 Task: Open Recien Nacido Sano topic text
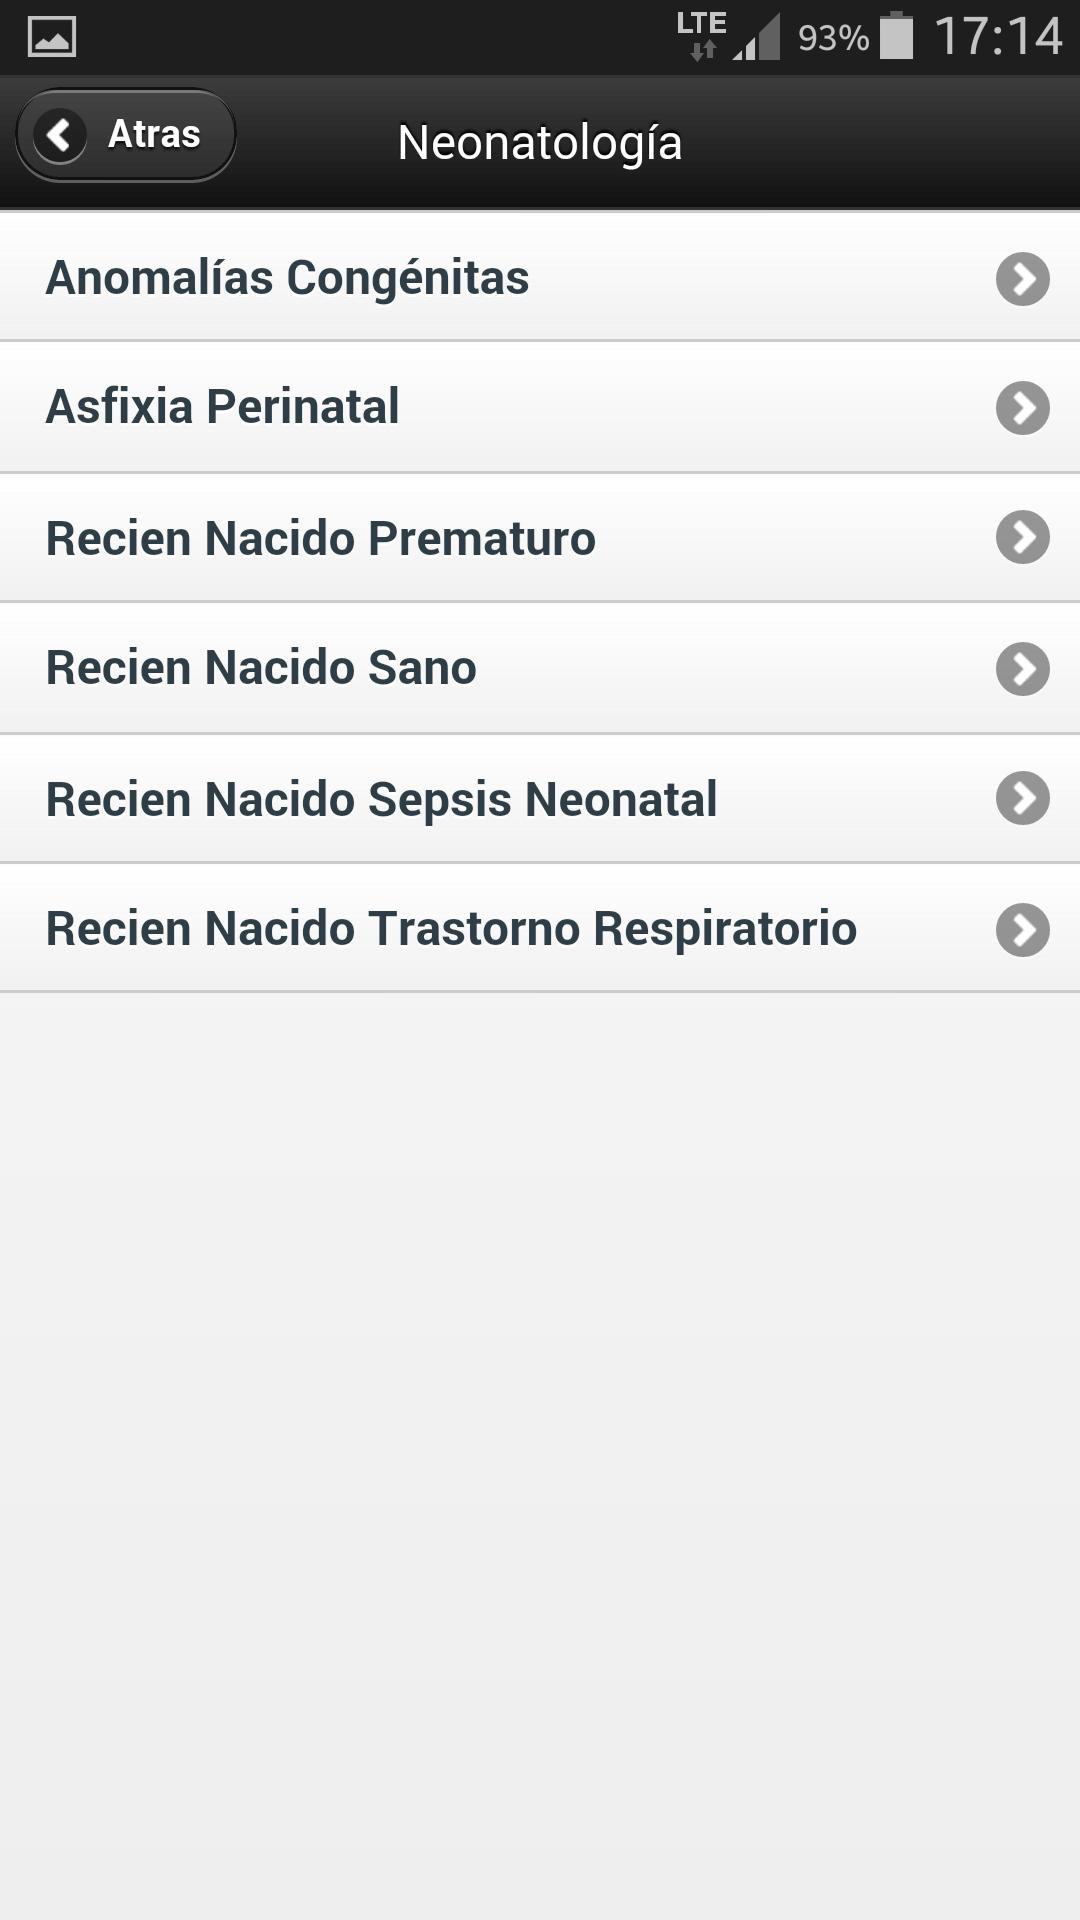(261, 668)
